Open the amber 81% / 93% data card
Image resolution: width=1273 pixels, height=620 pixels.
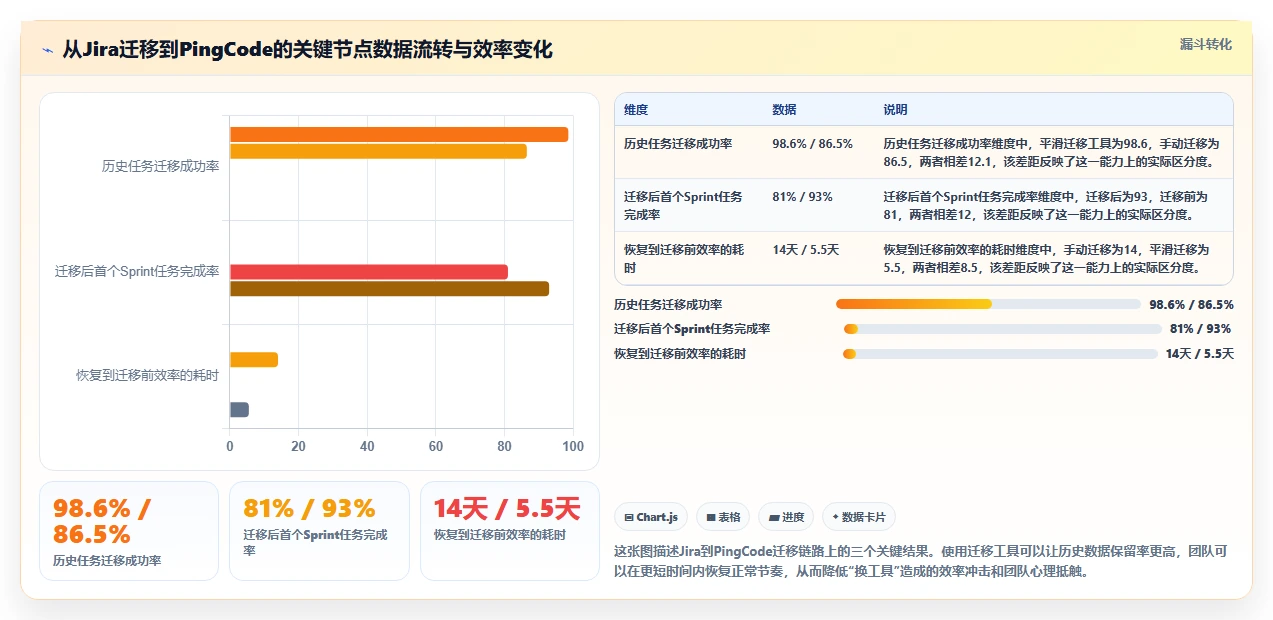click(319, 531)
